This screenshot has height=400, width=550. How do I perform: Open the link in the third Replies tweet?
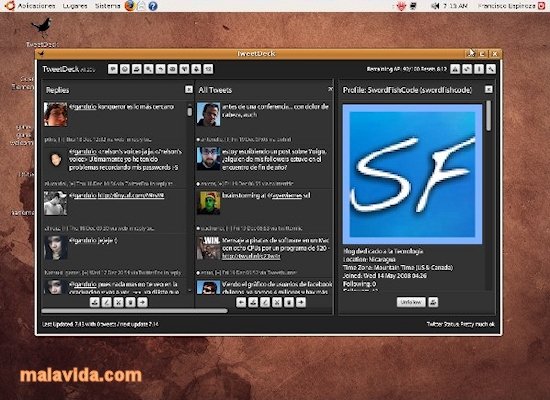[x=131, y=195]
